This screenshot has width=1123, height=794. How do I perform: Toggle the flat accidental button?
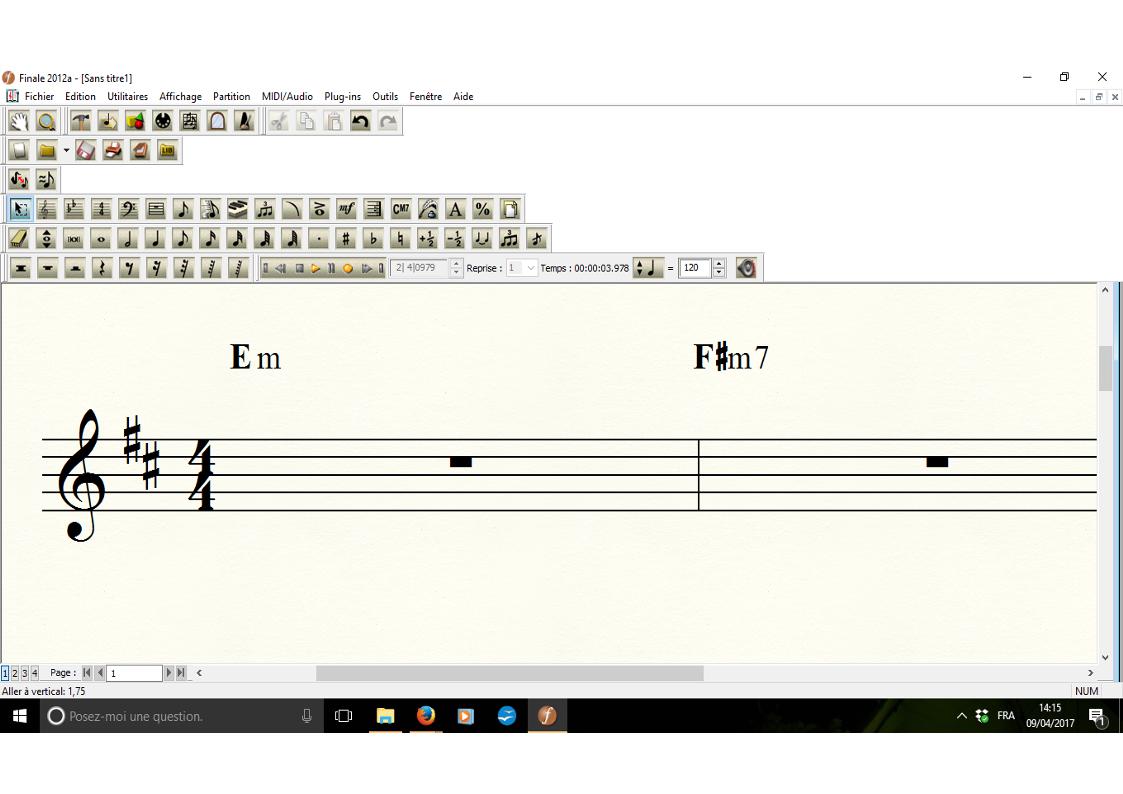[x=373, y=239]
